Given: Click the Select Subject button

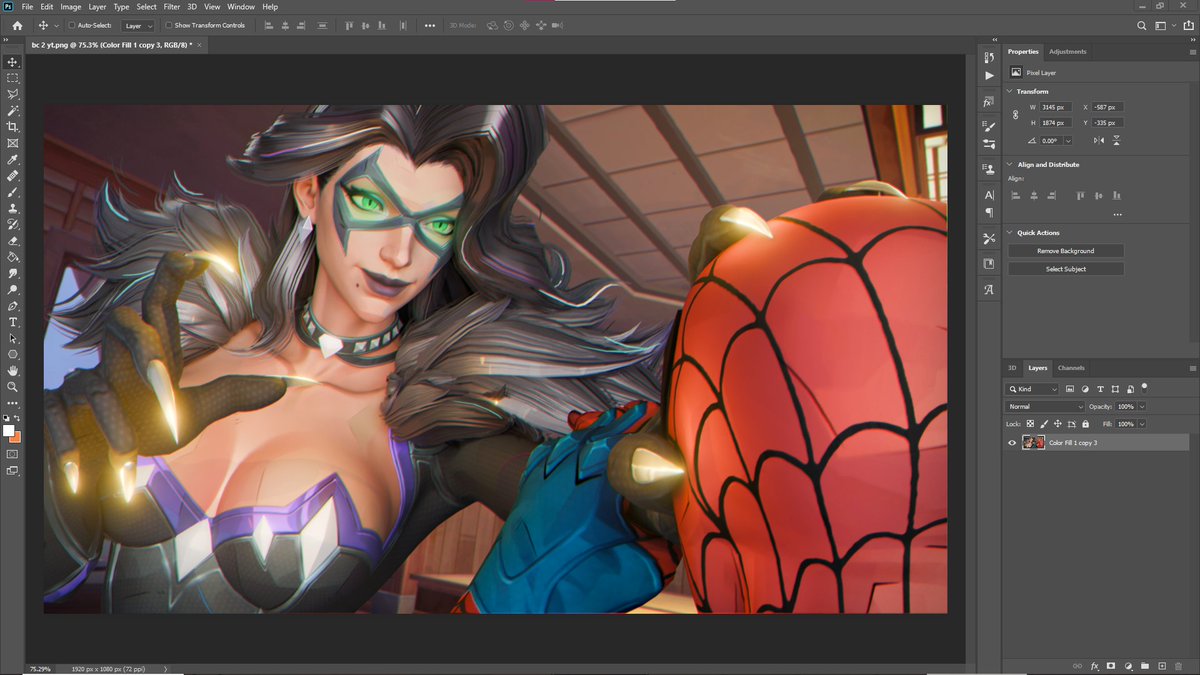Looking at the screenshot, I should tap(1065, 269).
